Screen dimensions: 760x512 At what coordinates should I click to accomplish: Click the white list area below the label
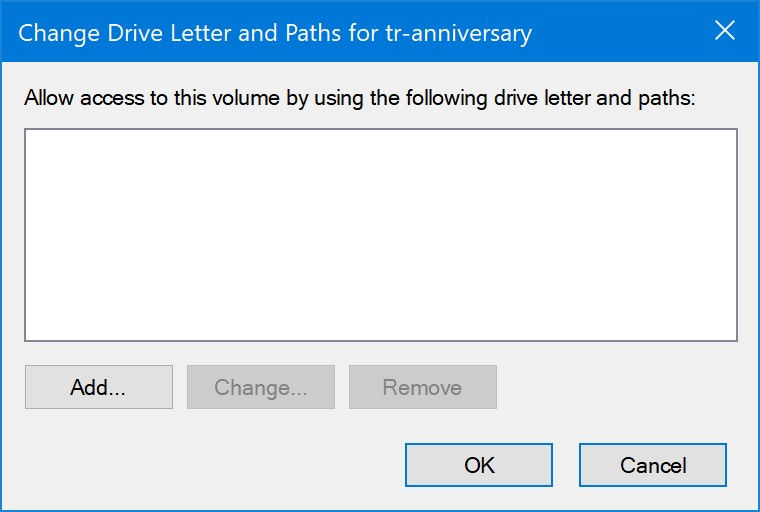pyautogui.click(x=380, y=235)
